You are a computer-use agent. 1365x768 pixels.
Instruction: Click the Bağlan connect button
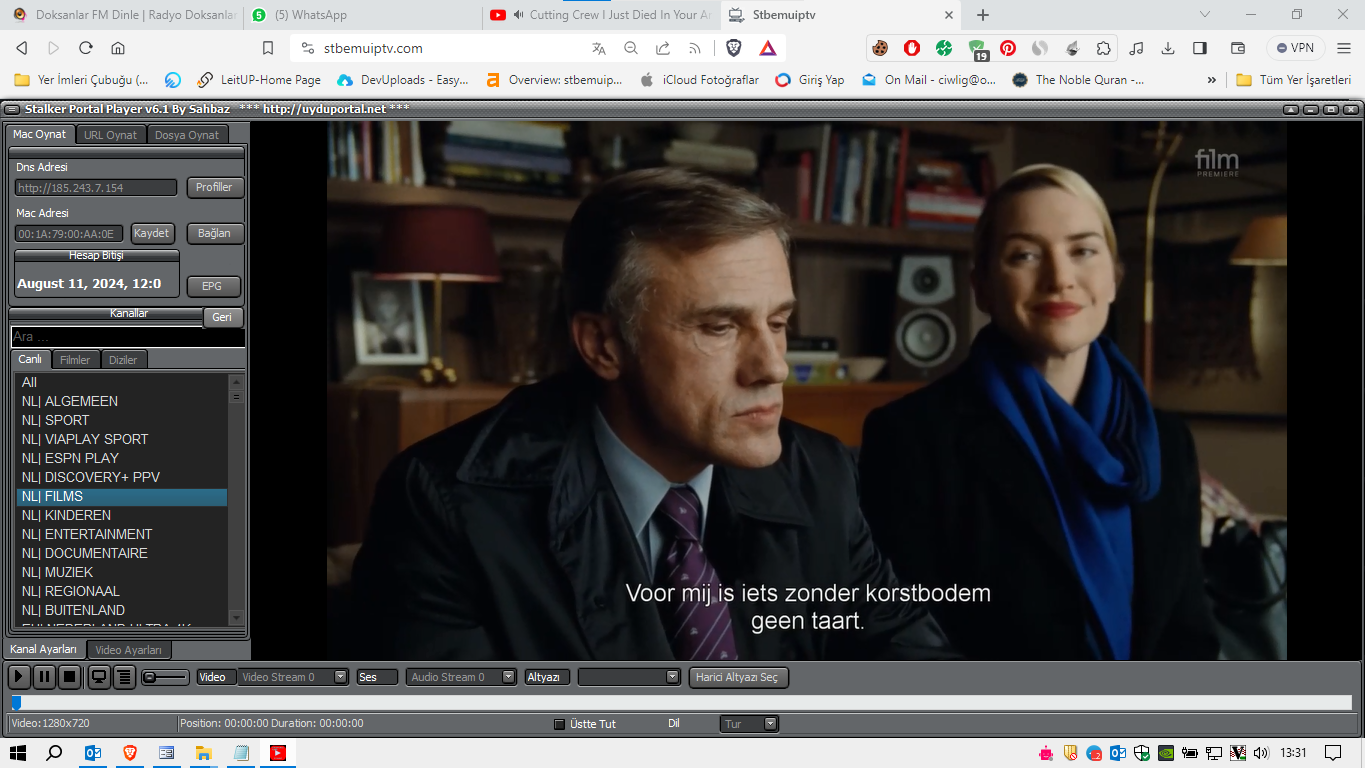click(x=214, y=233)
